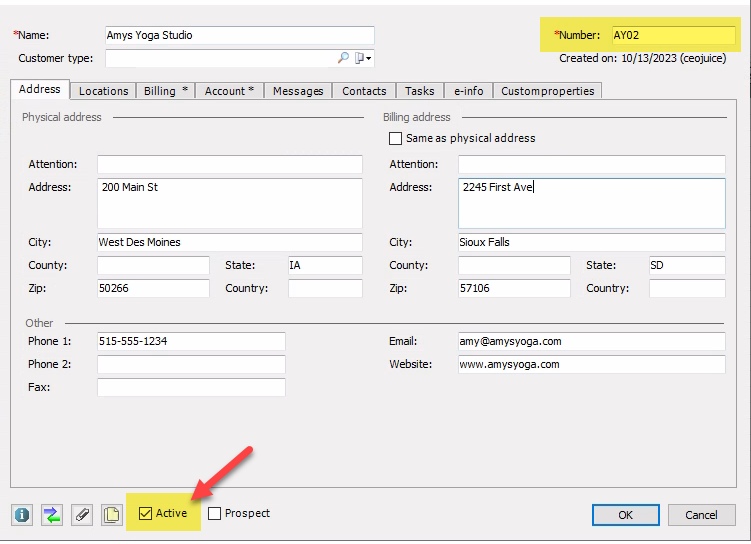
Task: Click the physical County field
Action: click(x=153, y=265)
